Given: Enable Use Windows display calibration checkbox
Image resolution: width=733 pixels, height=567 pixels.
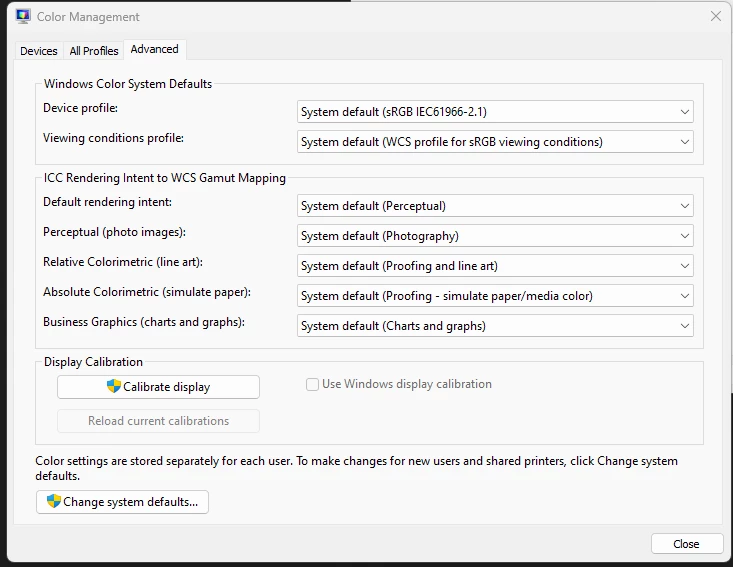Looking at the screenshot, I should (312, 384).
